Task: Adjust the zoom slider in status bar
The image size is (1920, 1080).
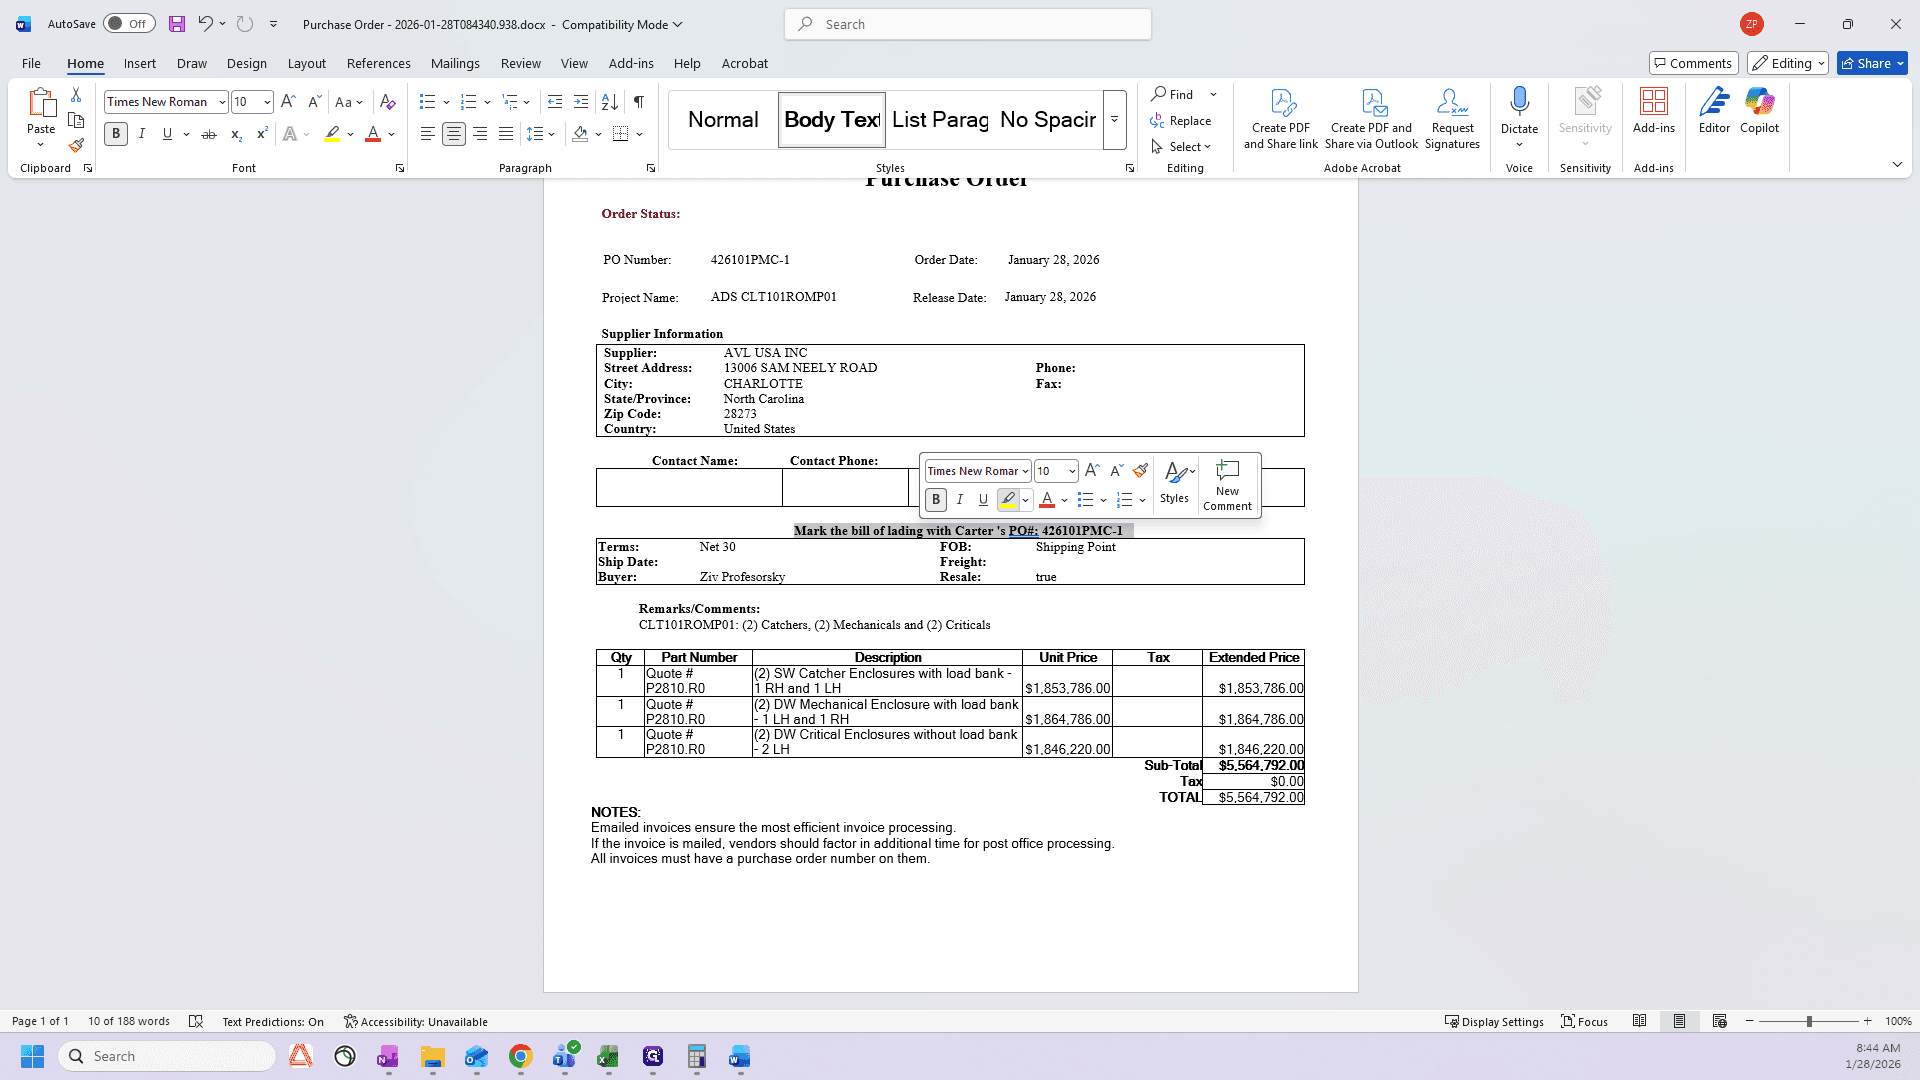Action: [1808, 1021]
